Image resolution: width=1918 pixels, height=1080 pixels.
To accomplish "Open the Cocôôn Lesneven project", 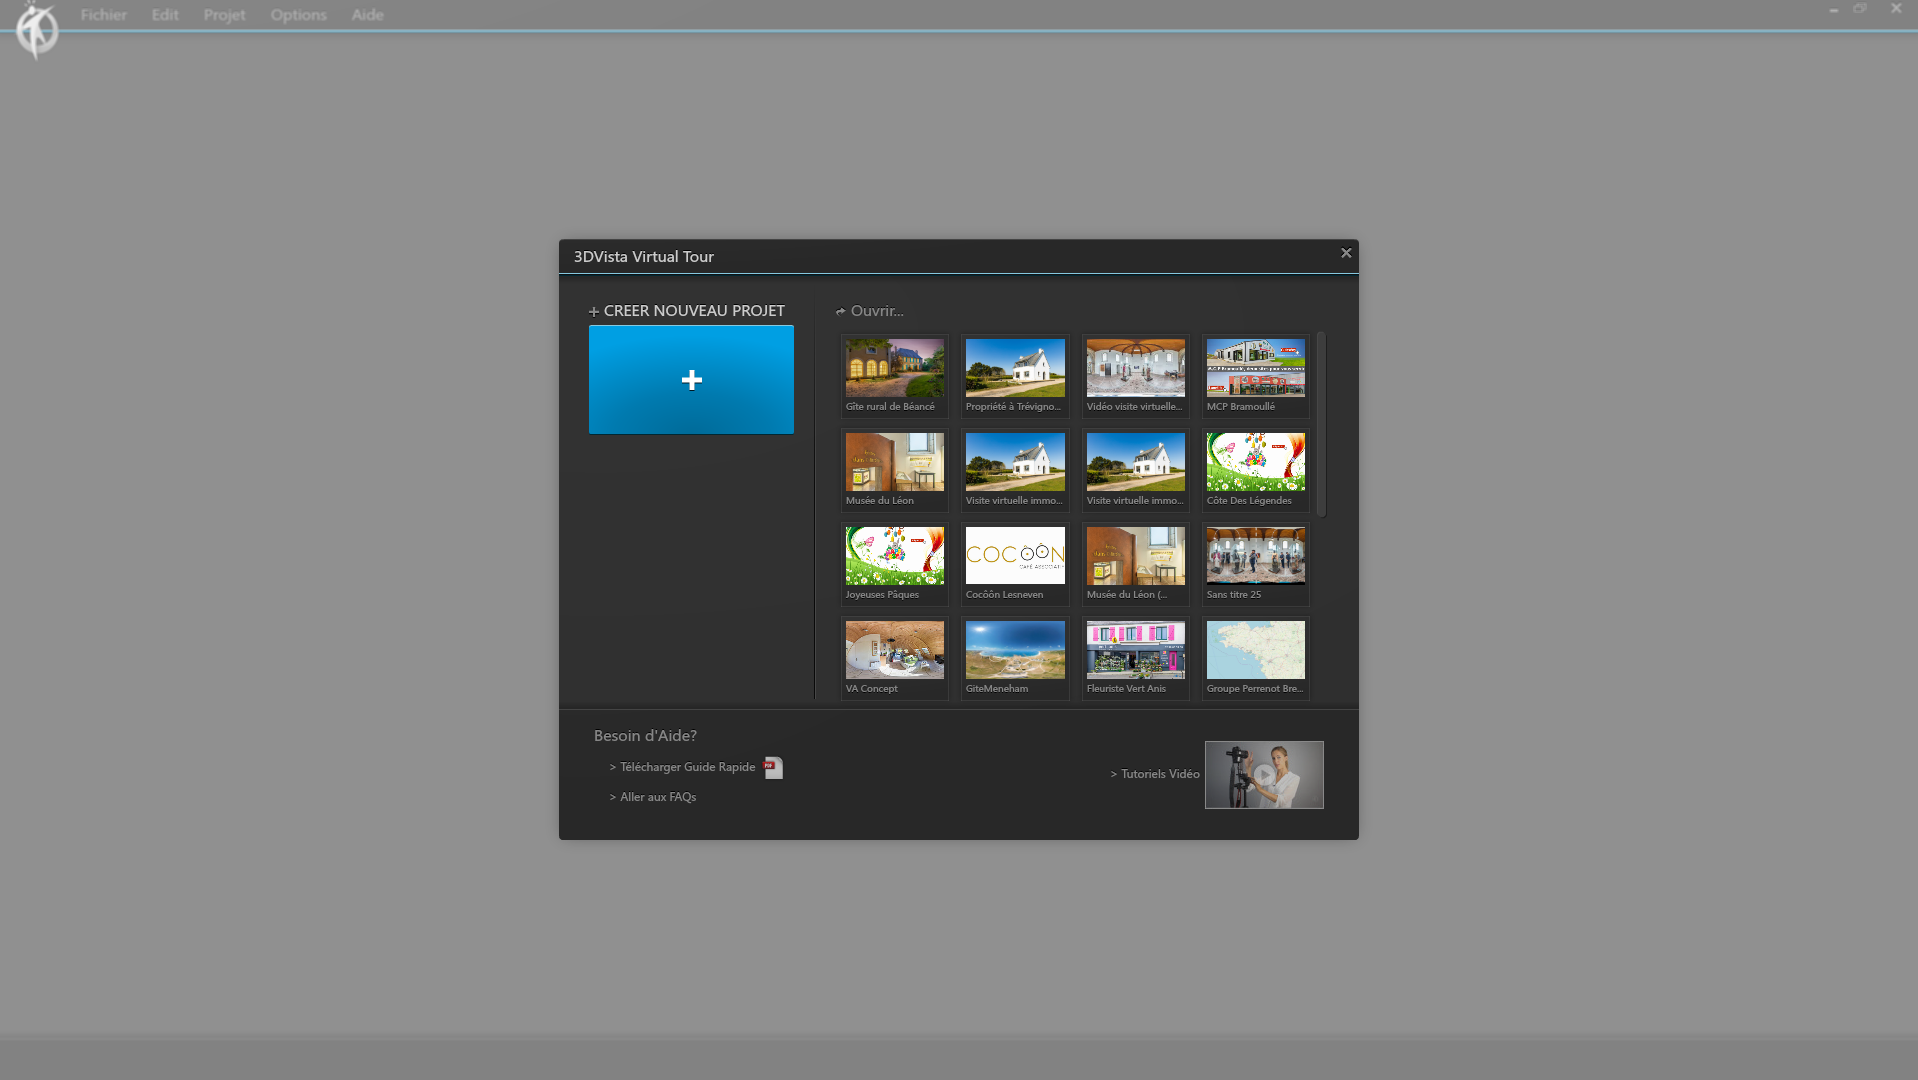I will [1015, 564].
